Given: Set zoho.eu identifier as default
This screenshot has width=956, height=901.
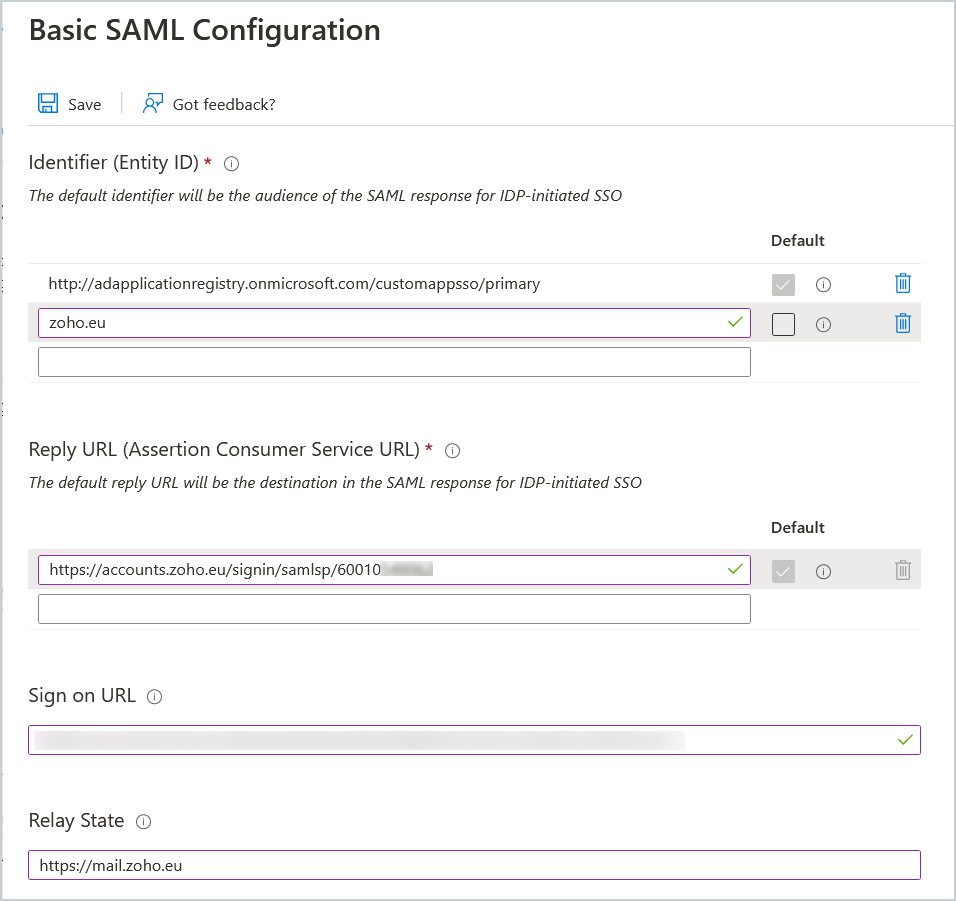Looking at the screenshot, I should click(x=783, y=324).
